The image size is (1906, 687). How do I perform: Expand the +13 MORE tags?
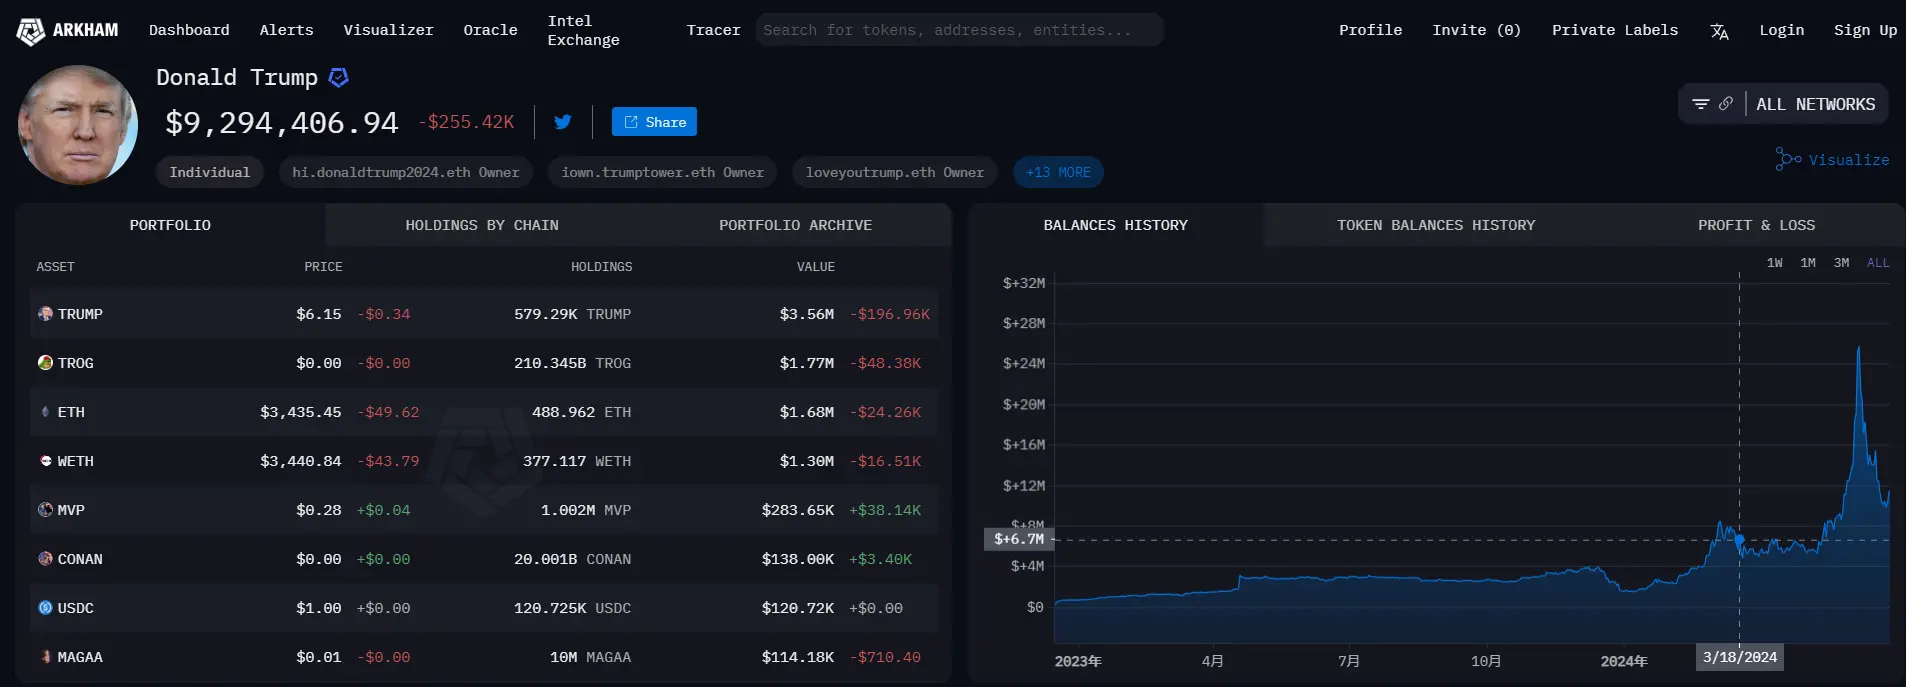pyautogui.click(x=1058, y=172)
